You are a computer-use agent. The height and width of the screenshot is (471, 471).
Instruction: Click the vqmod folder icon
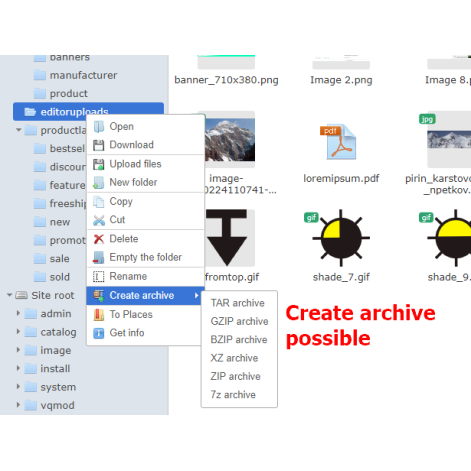click(x=31, y=405)
